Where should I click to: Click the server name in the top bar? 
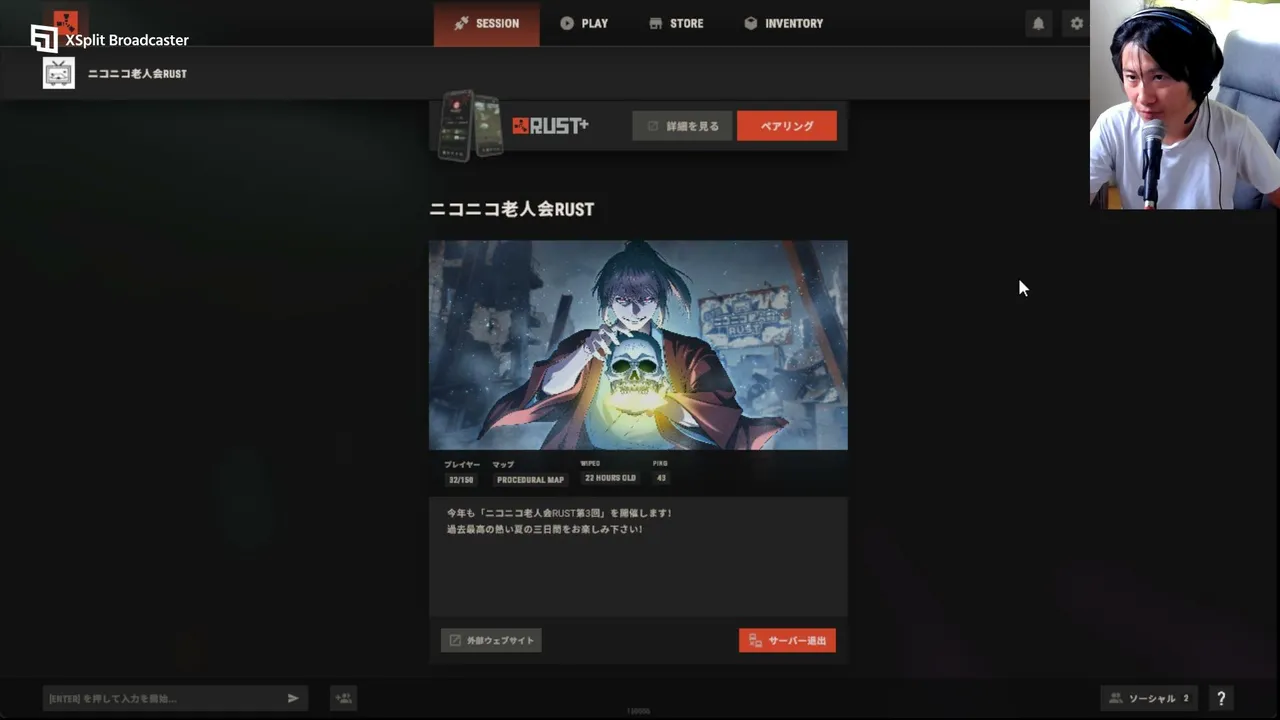click(x=137, y=73)
